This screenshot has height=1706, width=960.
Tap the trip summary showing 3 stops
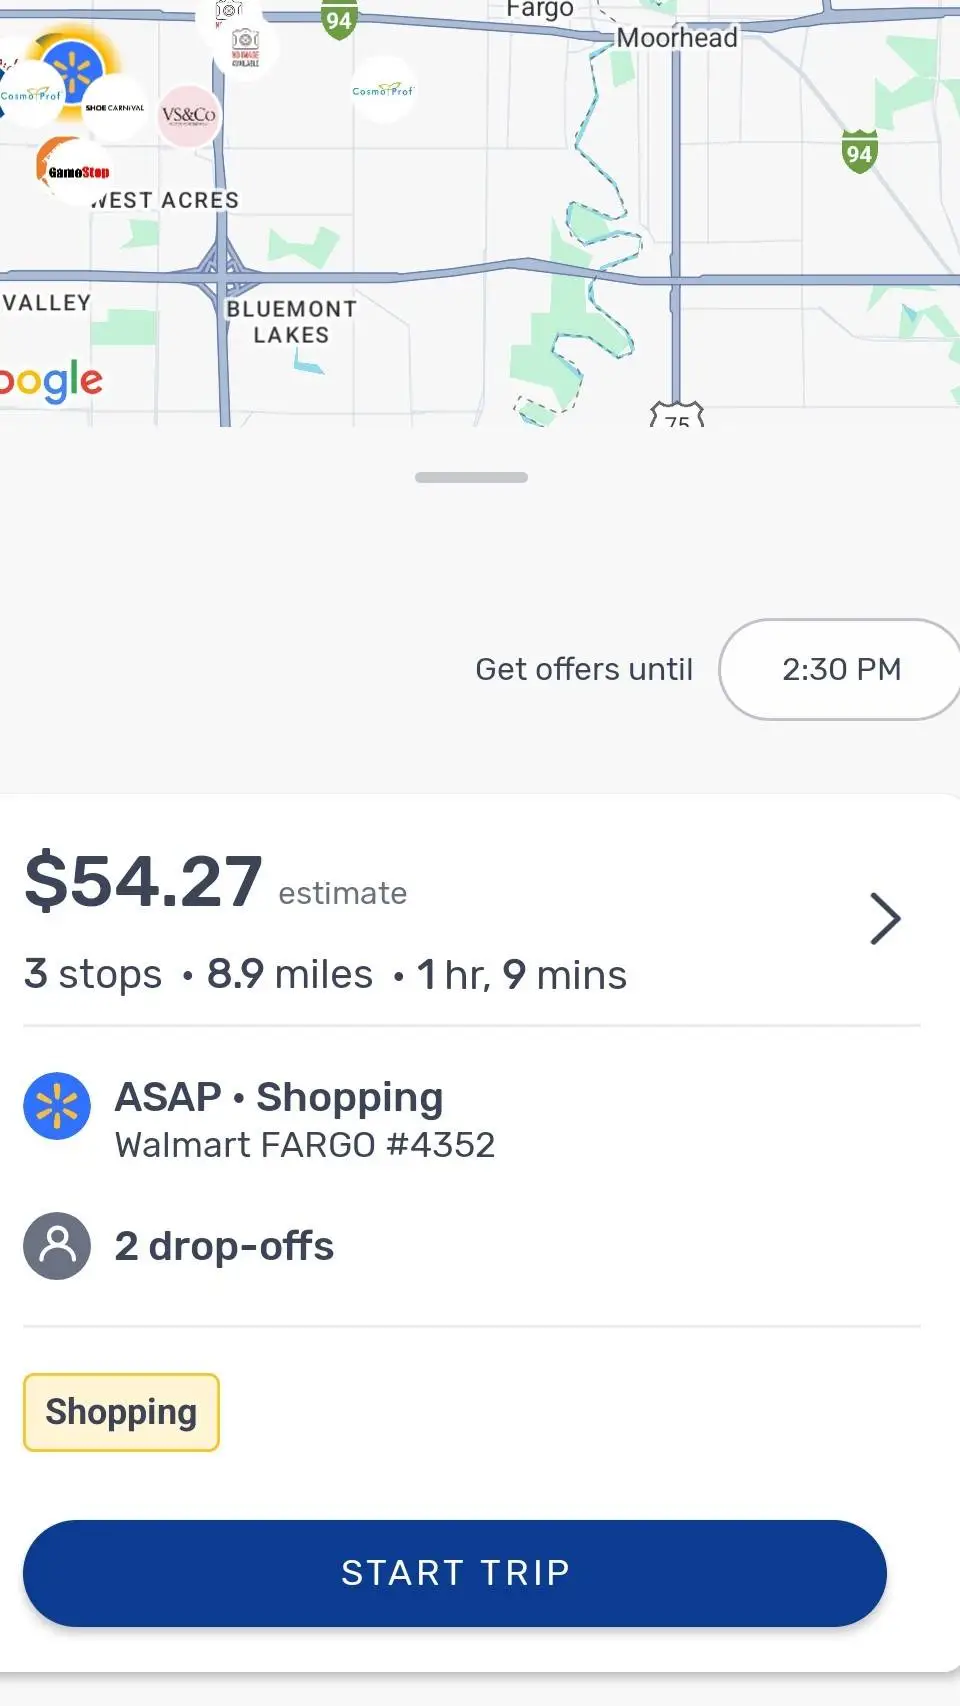click(325, 974)
